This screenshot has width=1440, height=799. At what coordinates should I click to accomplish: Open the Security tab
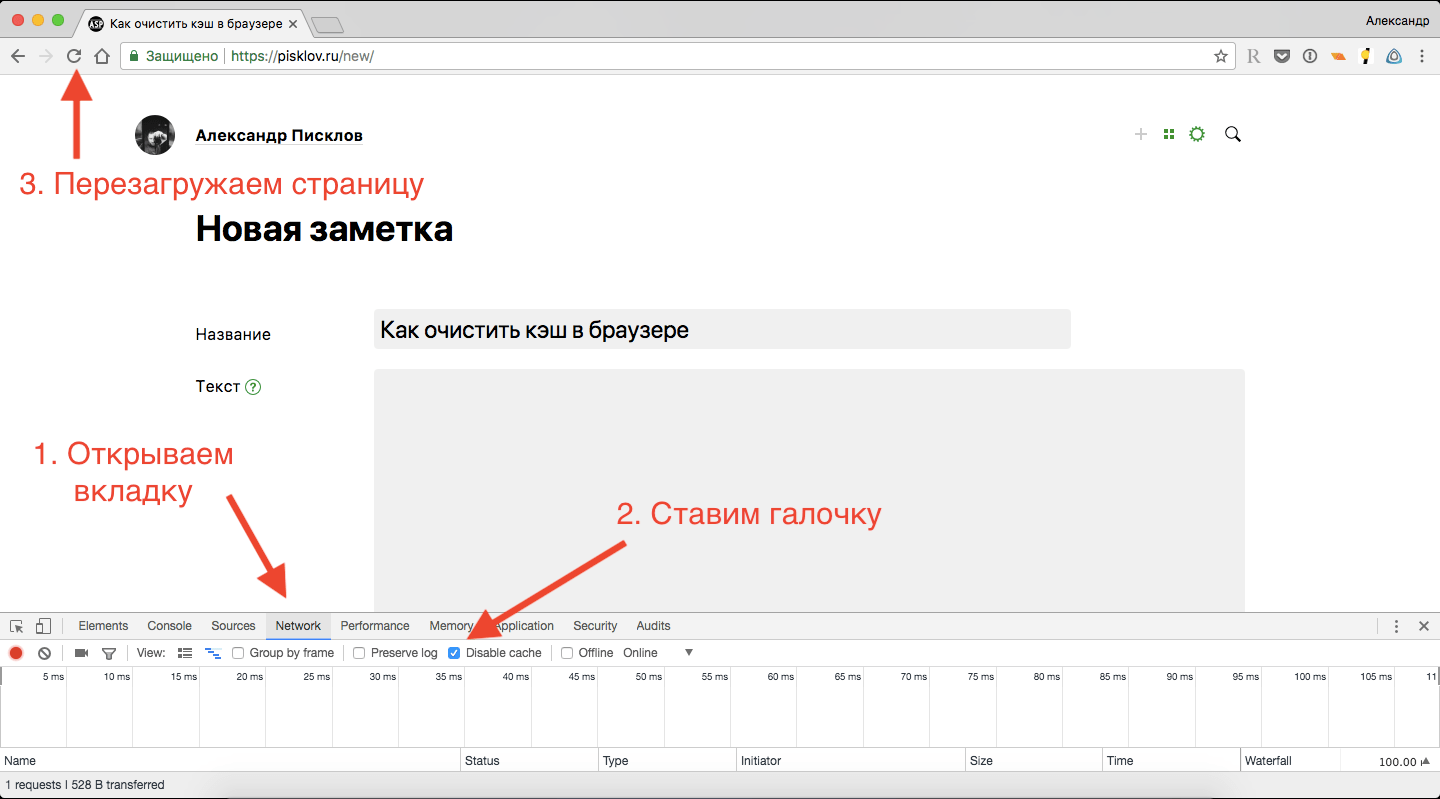(x=595, y=626)
